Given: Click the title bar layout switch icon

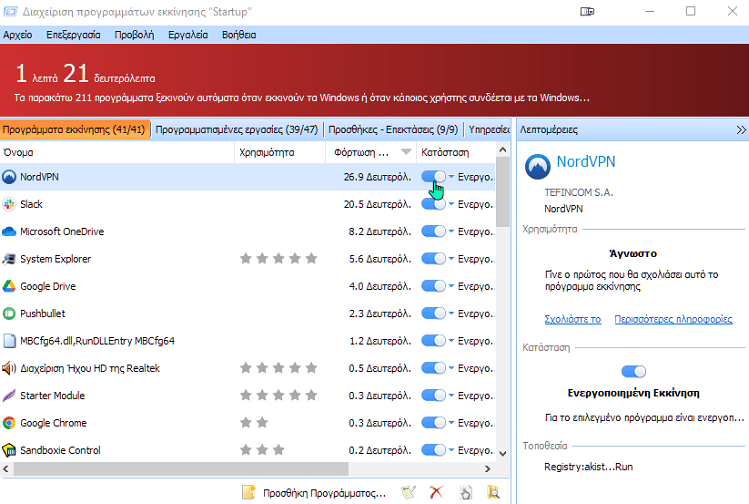Looking at the screenshot, I should click(x=587, y=11).
